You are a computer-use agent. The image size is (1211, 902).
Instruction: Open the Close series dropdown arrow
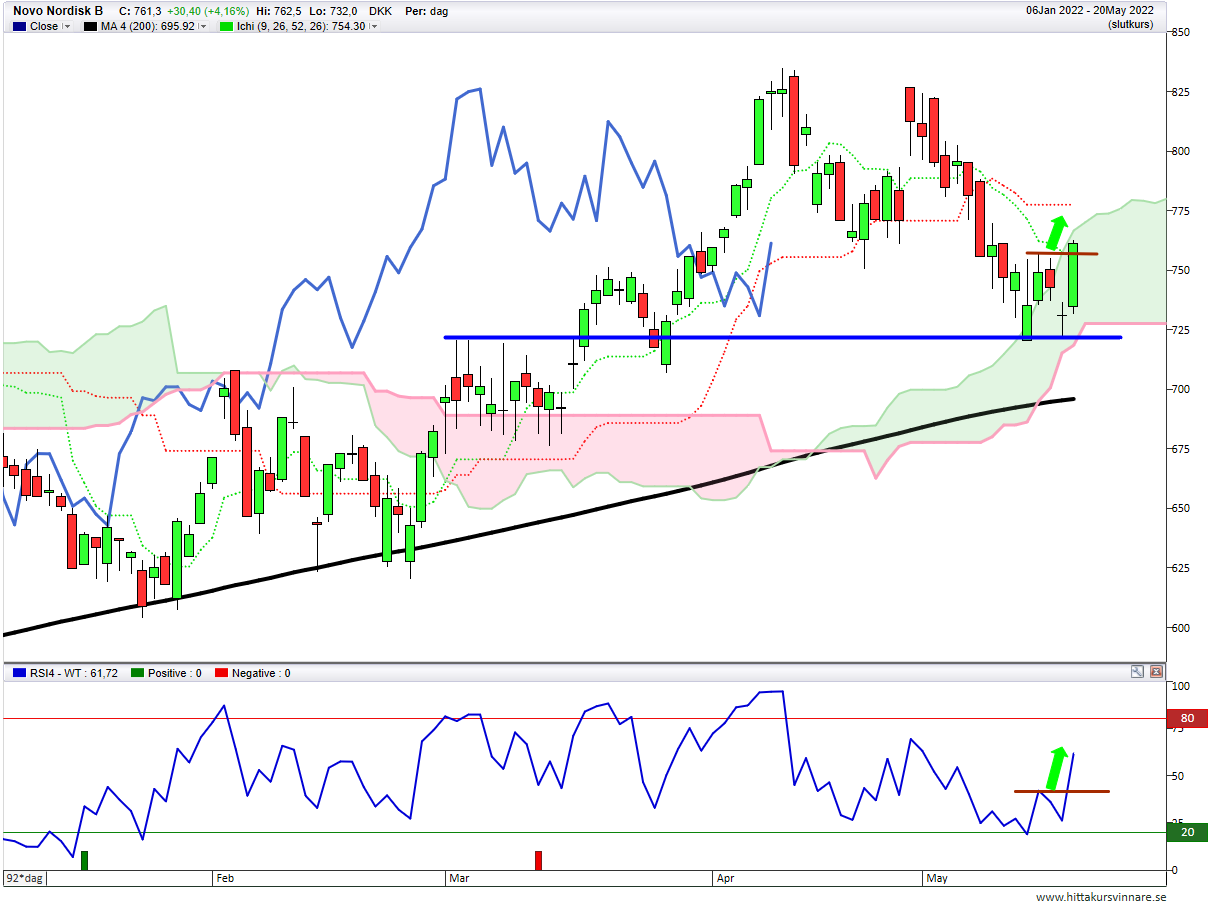click(x=68, y=27)
